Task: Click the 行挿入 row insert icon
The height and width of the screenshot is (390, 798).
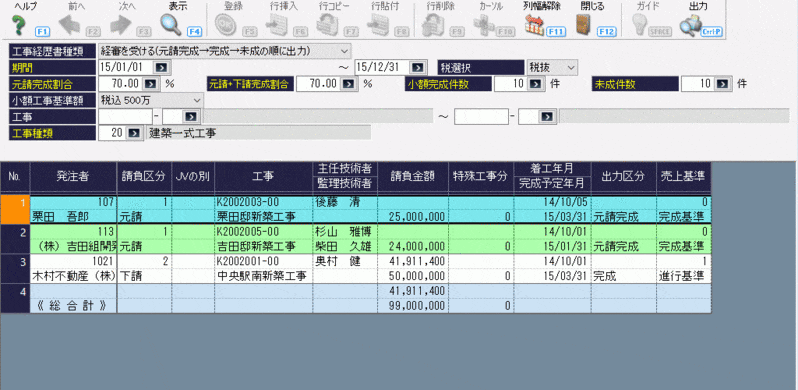Action: pyautogui.click(x=277, y=24)
